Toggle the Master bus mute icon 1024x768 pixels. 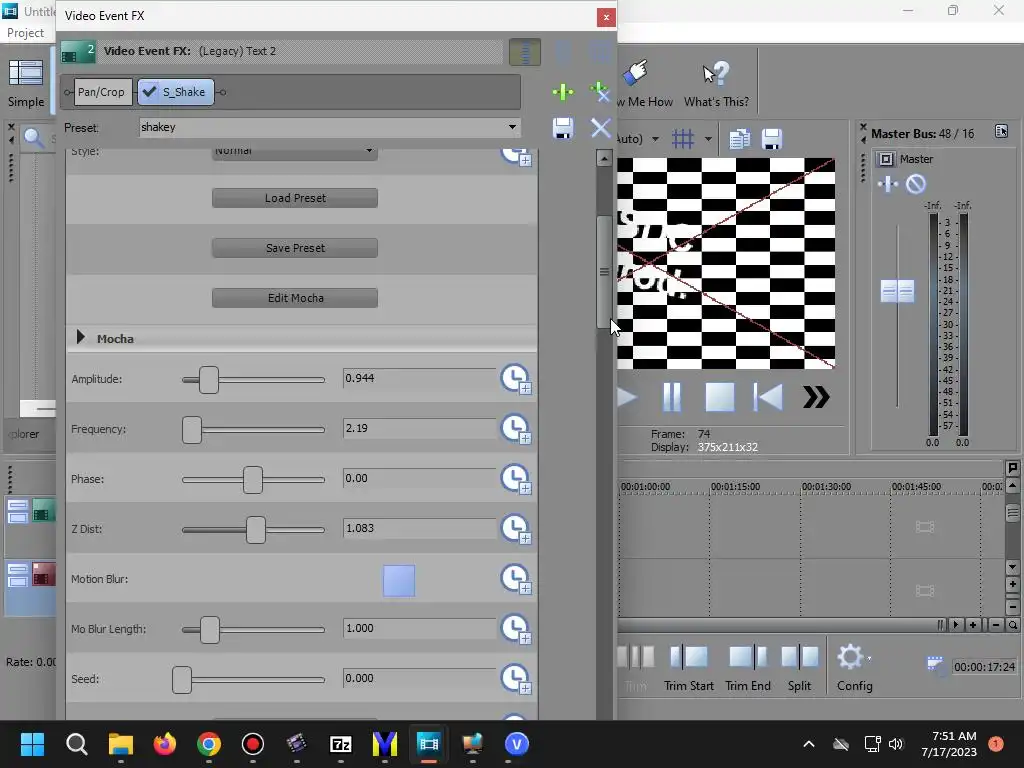tap(916, 185)
